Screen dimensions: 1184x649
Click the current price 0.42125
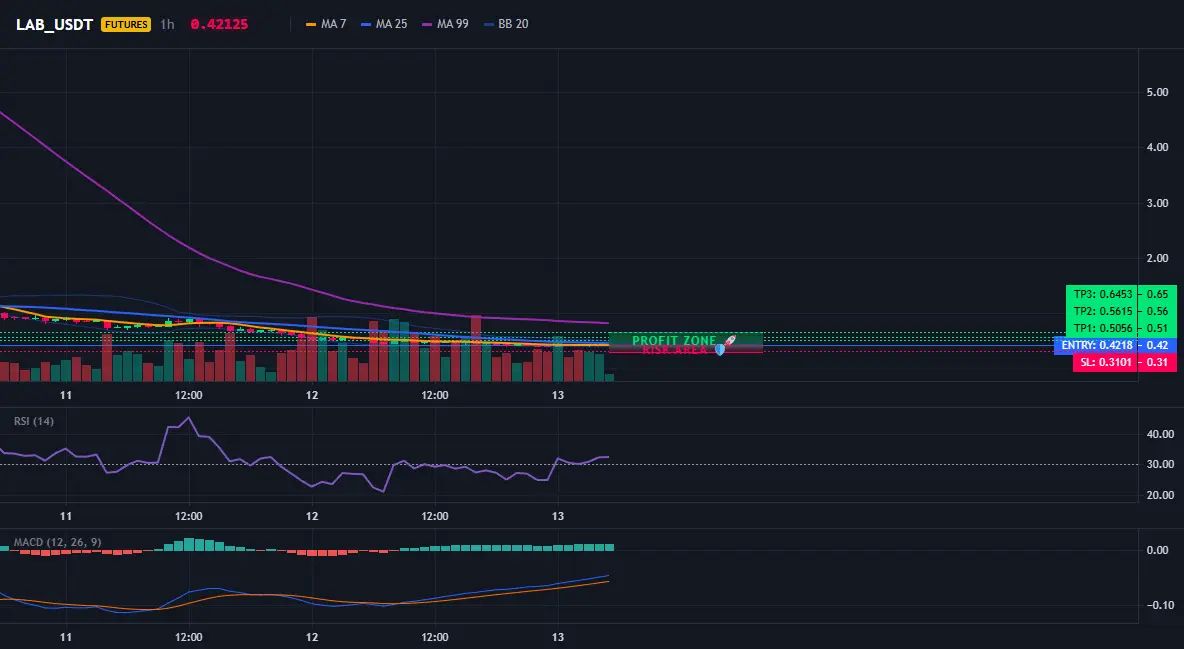[x=219, y=24]
